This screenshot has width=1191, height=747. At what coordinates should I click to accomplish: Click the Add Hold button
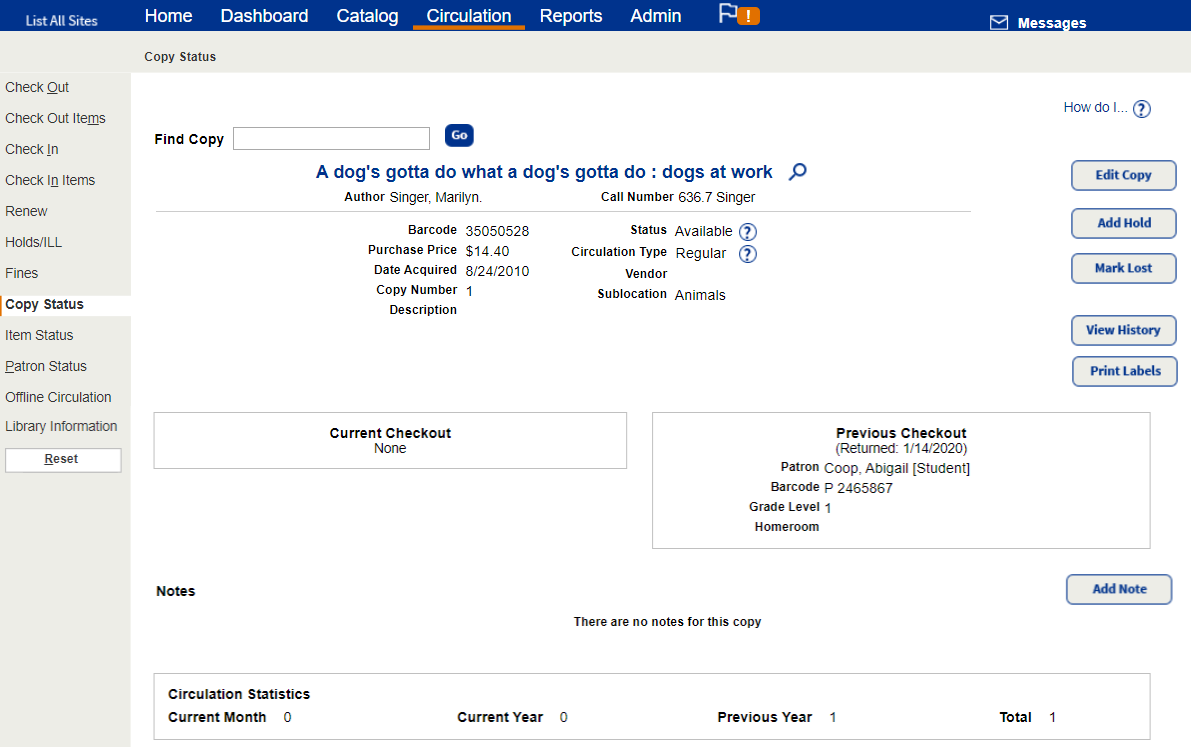pyautogui.click(x=1123, y=223)
